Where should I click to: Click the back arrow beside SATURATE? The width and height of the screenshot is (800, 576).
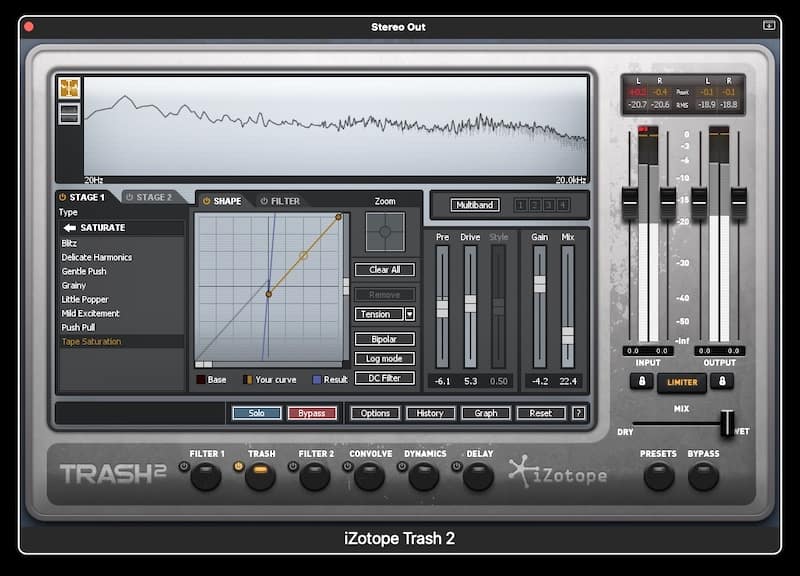coord(69,228)
